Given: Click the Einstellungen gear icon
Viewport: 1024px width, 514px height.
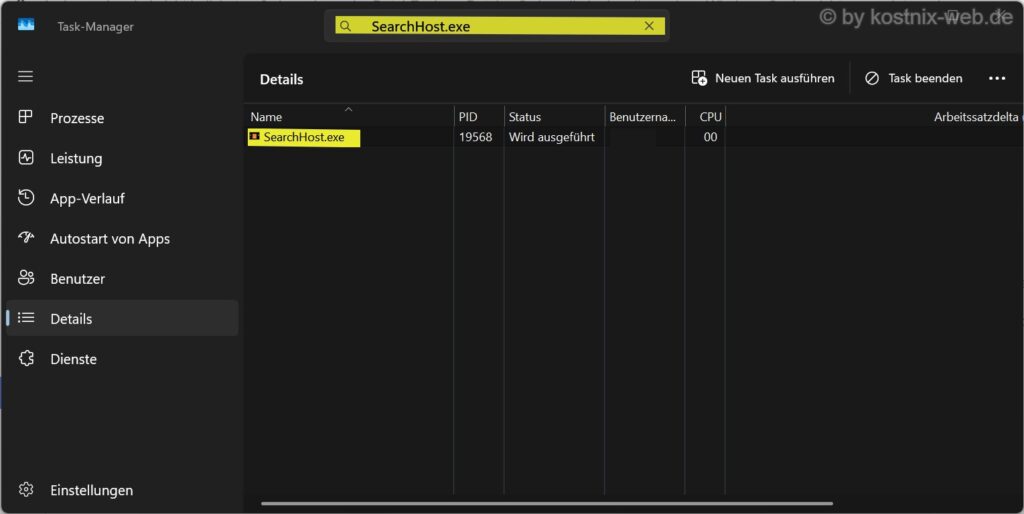Looking at the screenshot, I should pos(26,489).
